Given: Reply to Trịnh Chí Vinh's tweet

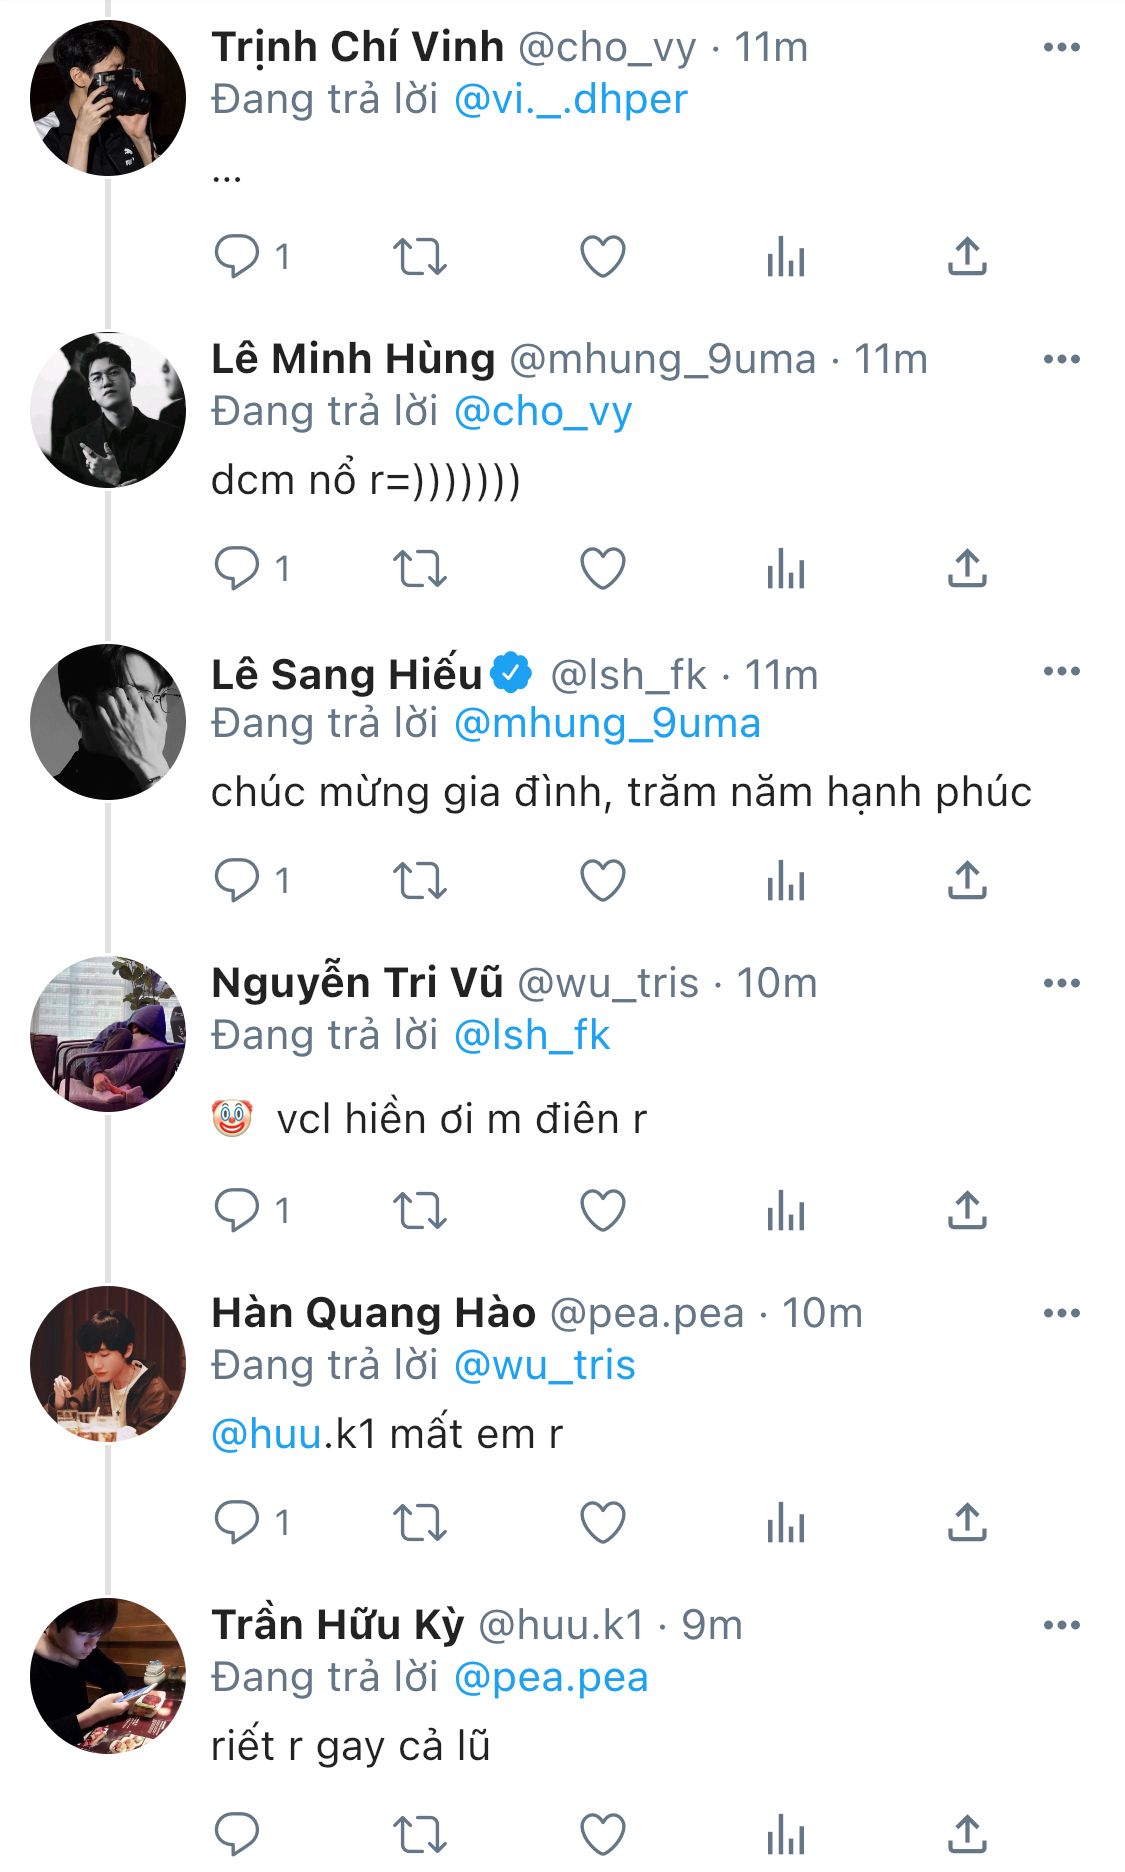Looking at the screenshot, I should 237,256.
